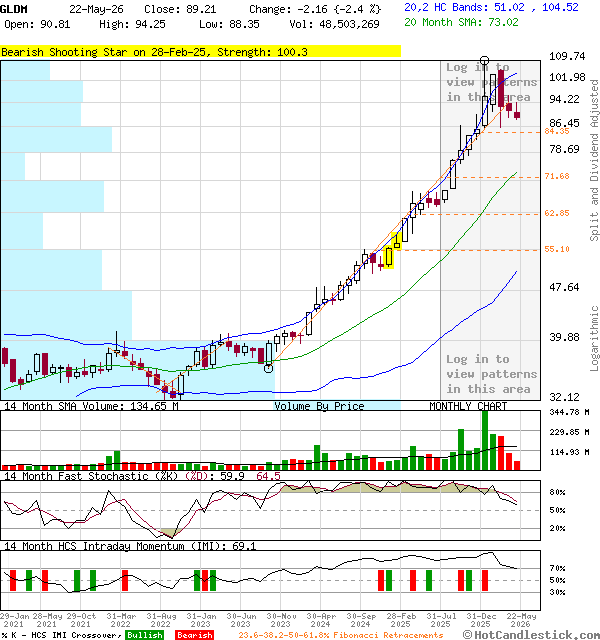
Task: Click the 'MONTHLY CHART' label
Action: (468, 406)
